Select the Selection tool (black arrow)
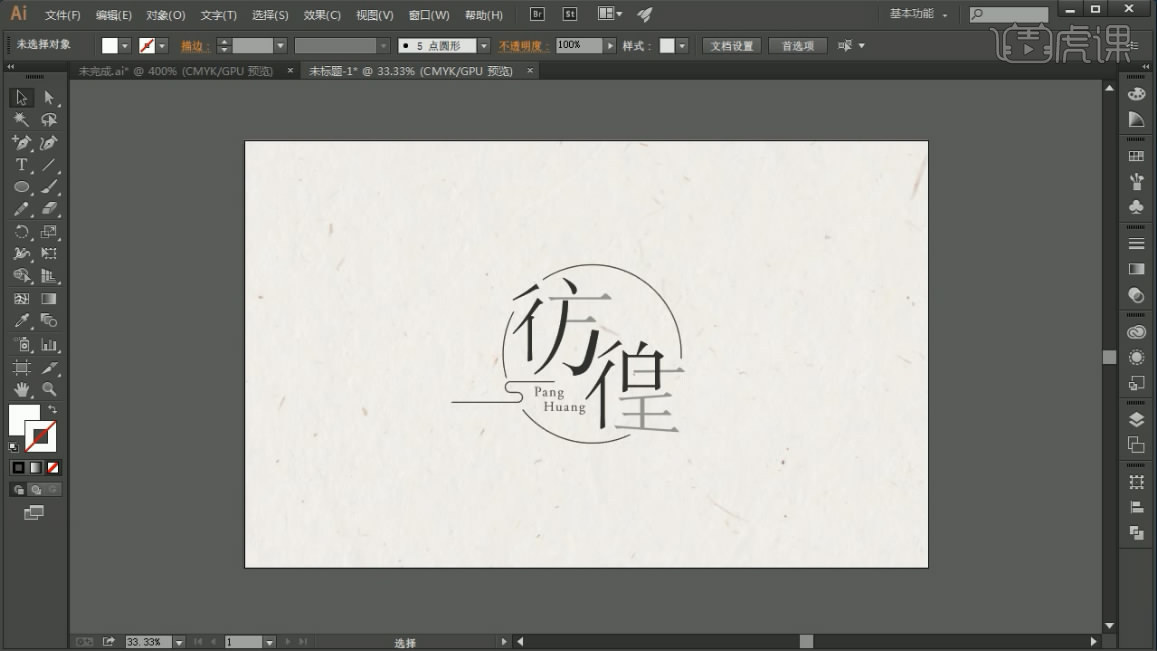The width and height of the screenshot is (1157, 651). tap(21, 97)
